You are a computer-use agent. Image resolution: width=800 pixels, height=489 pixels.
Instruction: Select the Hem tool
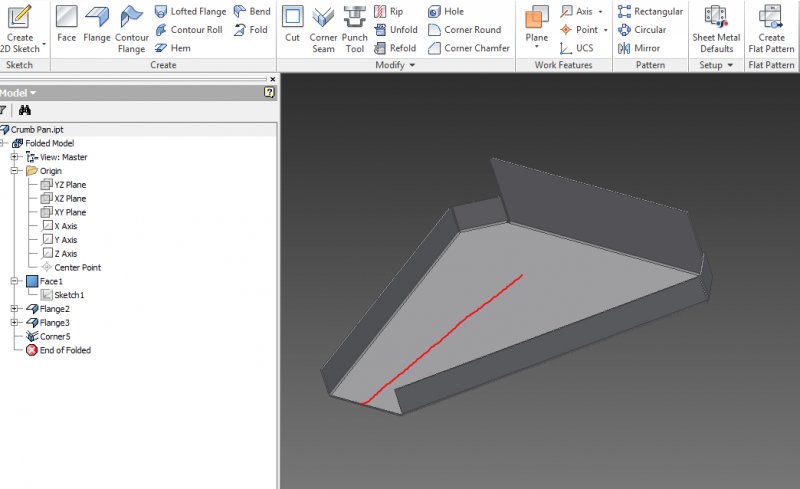tap(173, 48)
